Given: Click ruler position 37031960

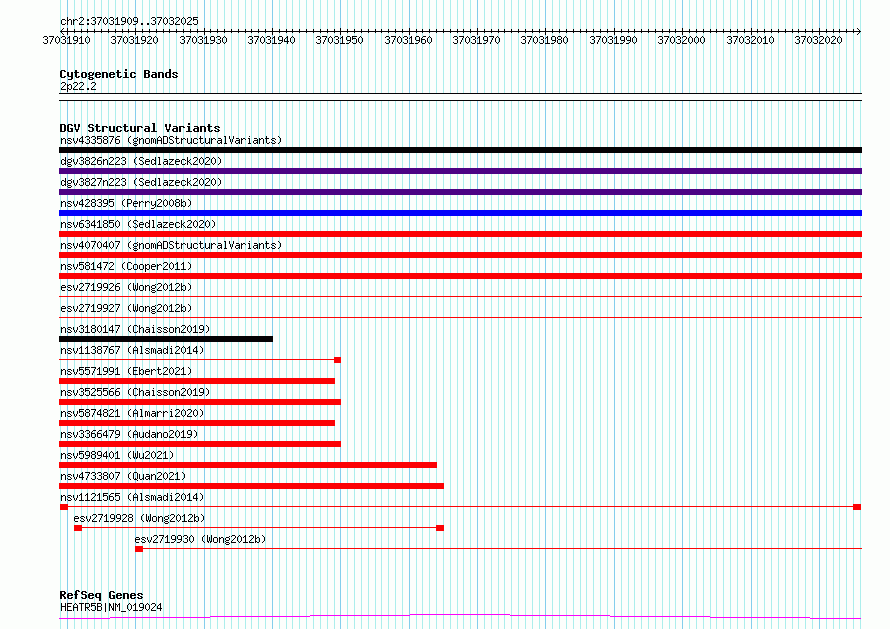Looking at the screenshot, I should [408, 40].
